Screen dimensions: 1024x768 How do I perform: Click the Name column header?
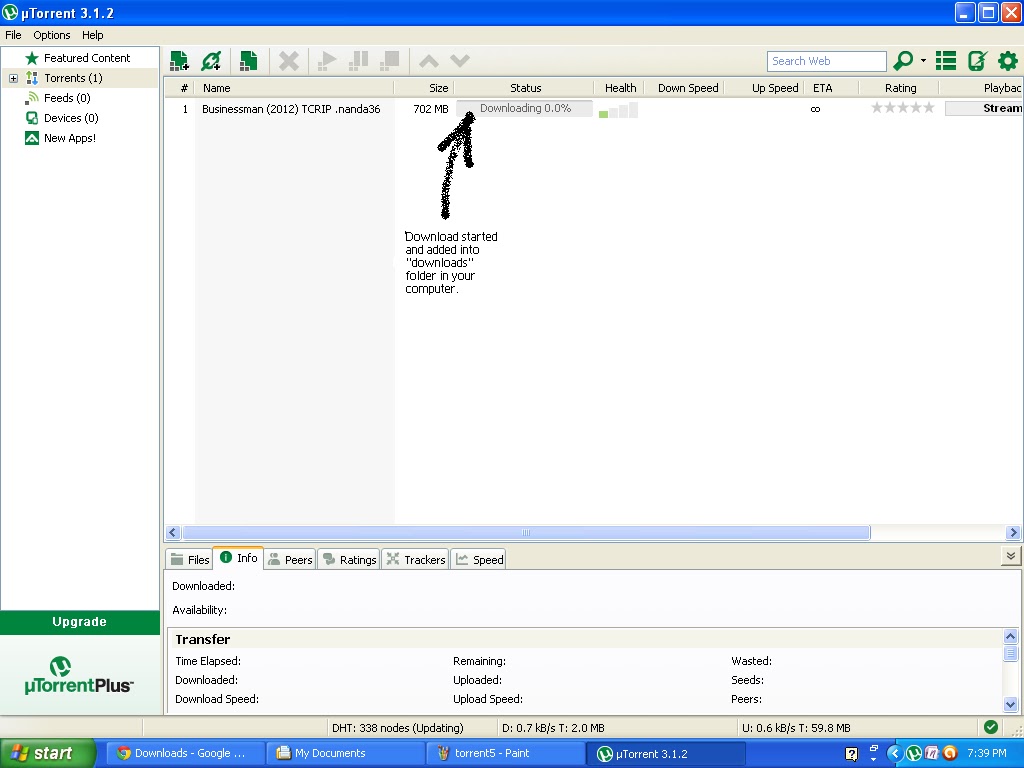coord(294,88)
